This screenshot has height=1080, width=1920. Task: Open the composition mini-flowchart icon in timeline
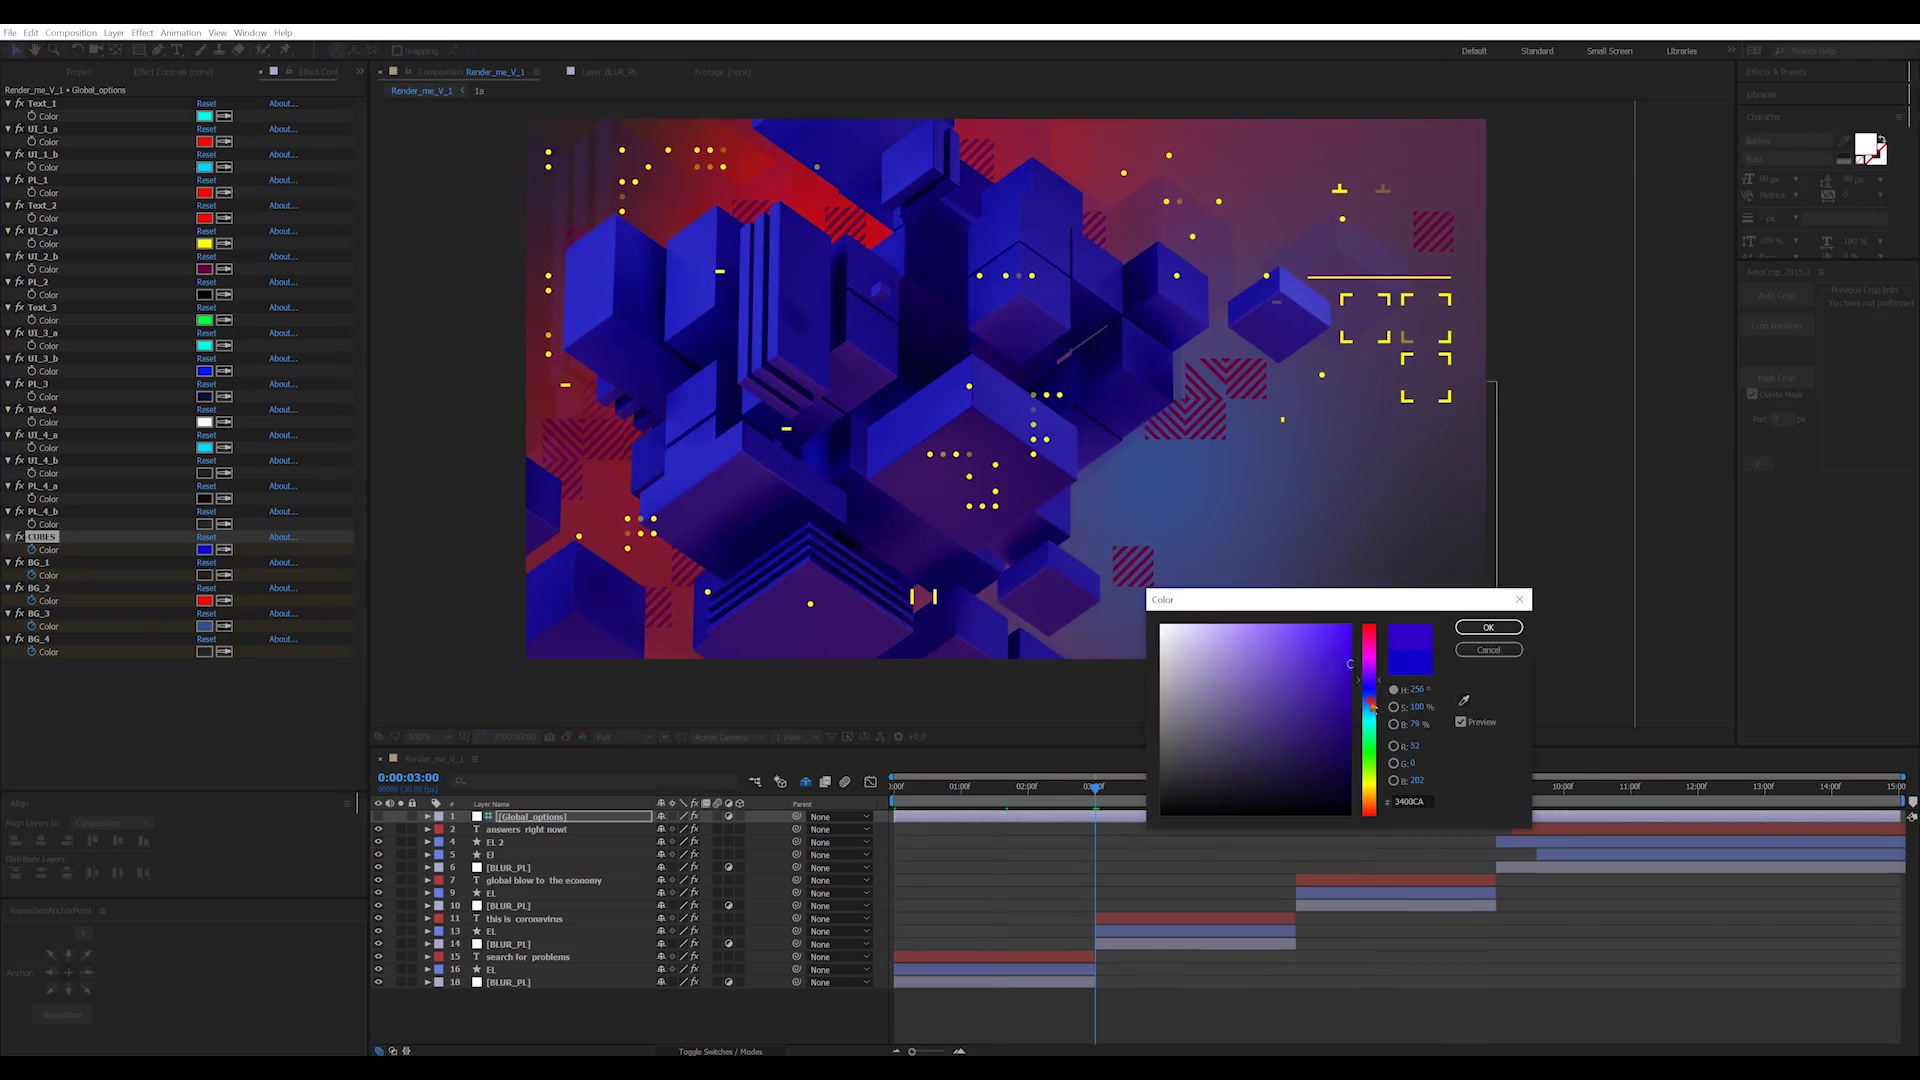pos(755,782)
